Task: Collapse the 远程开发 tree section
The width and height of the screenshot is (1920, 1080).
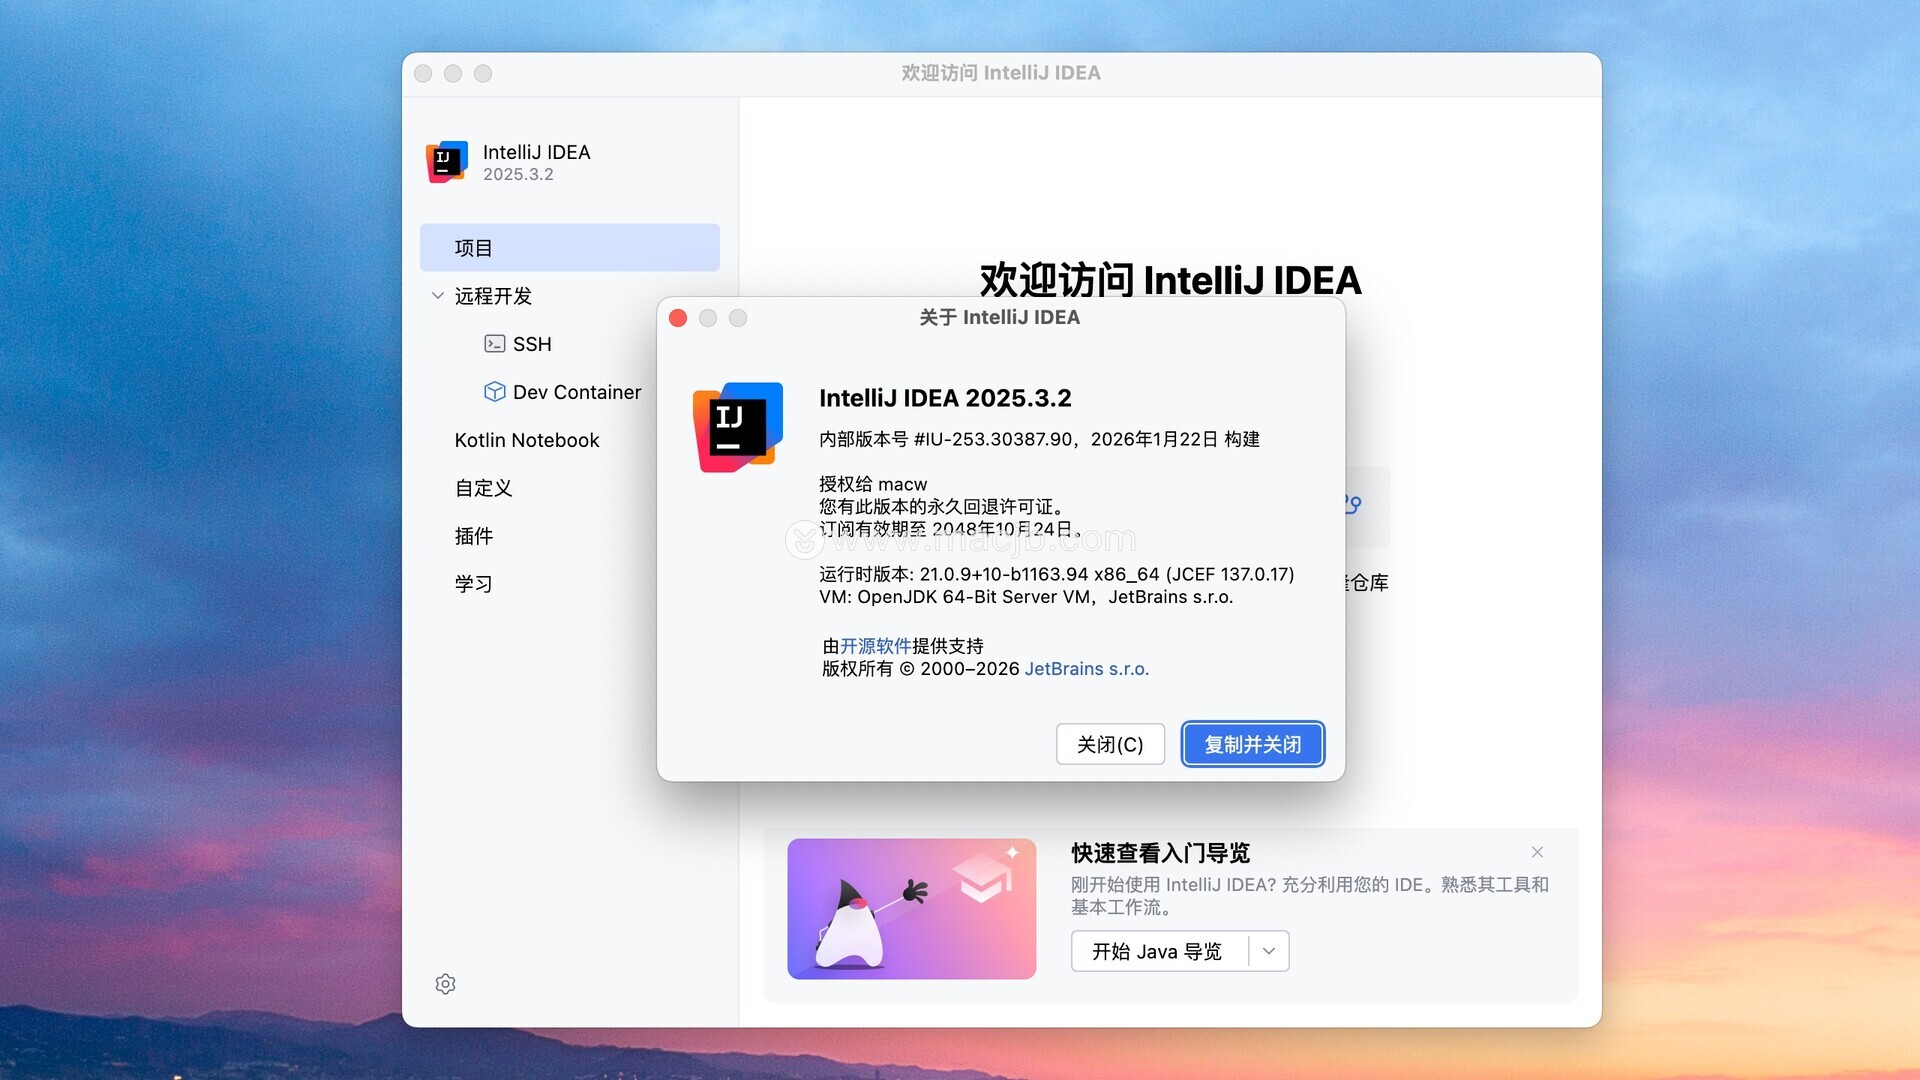Action: click(x=438, y=296)
